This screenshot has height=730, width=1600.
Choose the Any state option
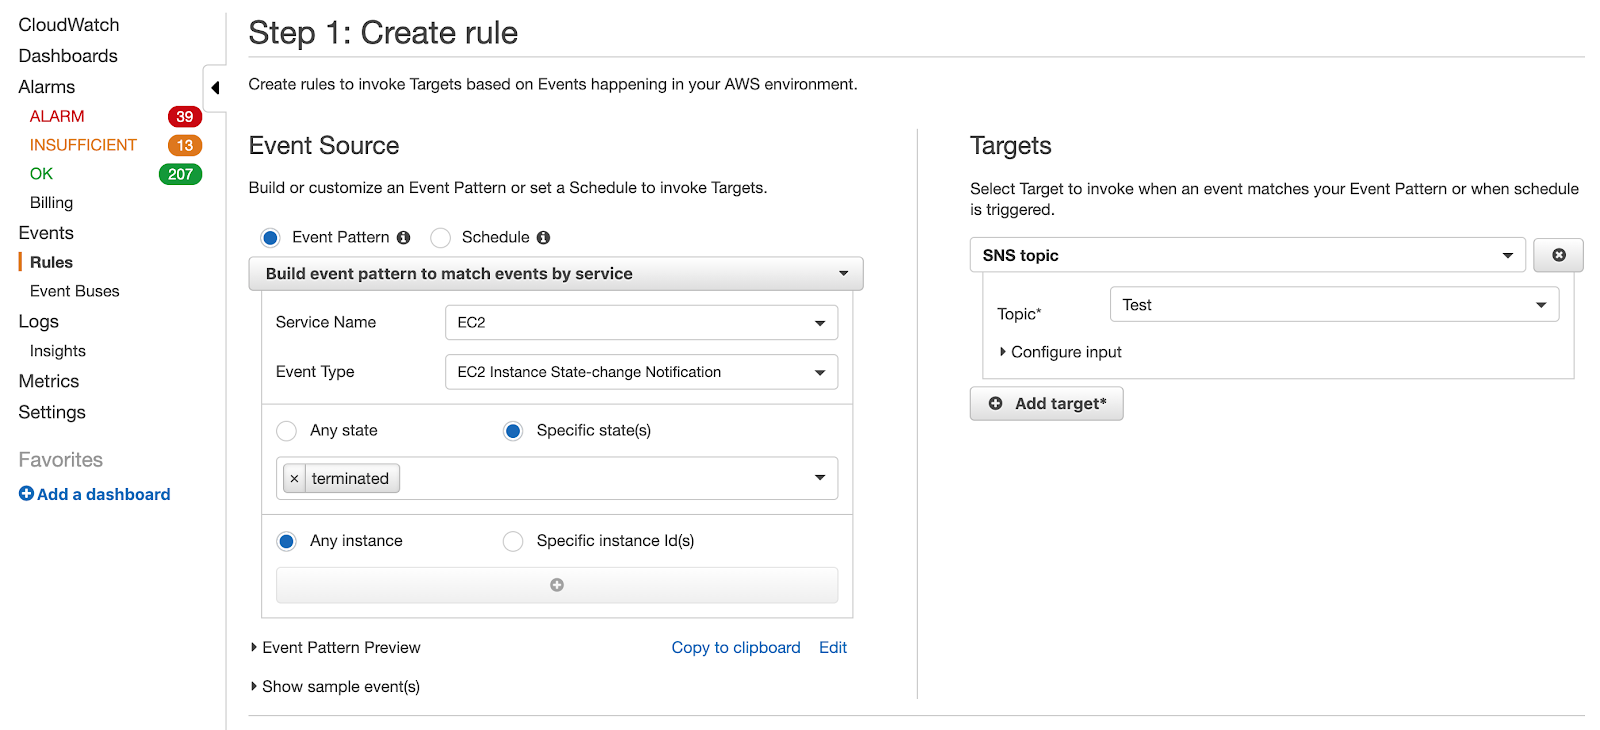point(287,431)
